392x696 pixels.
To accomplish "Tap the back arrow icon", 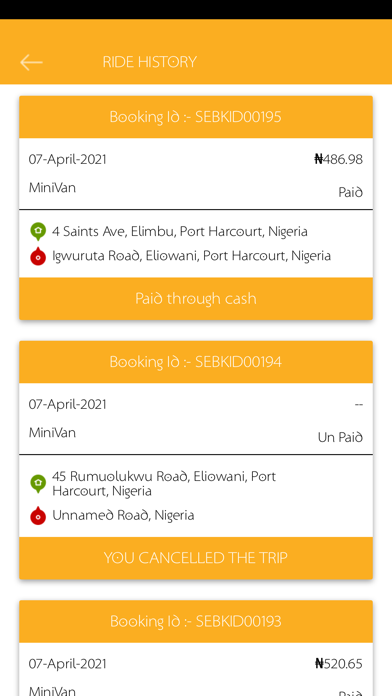I will [x=31, y=62].
